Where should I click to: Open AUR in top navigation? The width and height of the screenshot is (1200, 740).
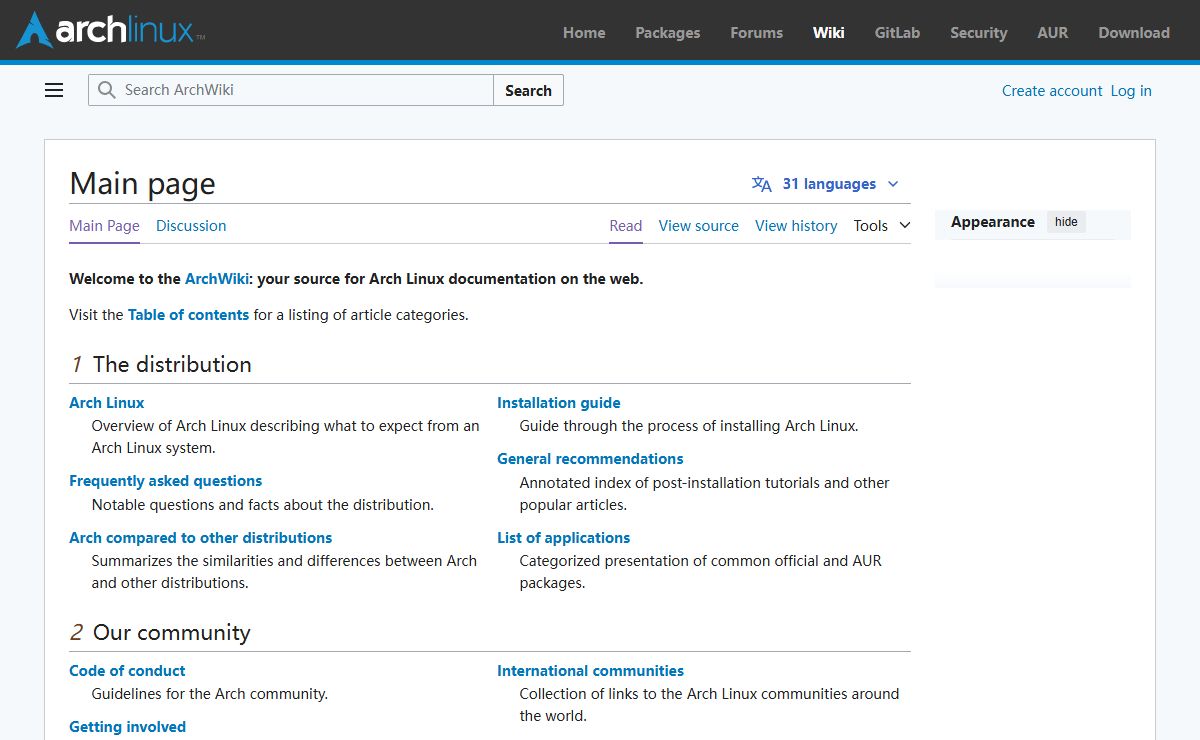pos(1052,32)
